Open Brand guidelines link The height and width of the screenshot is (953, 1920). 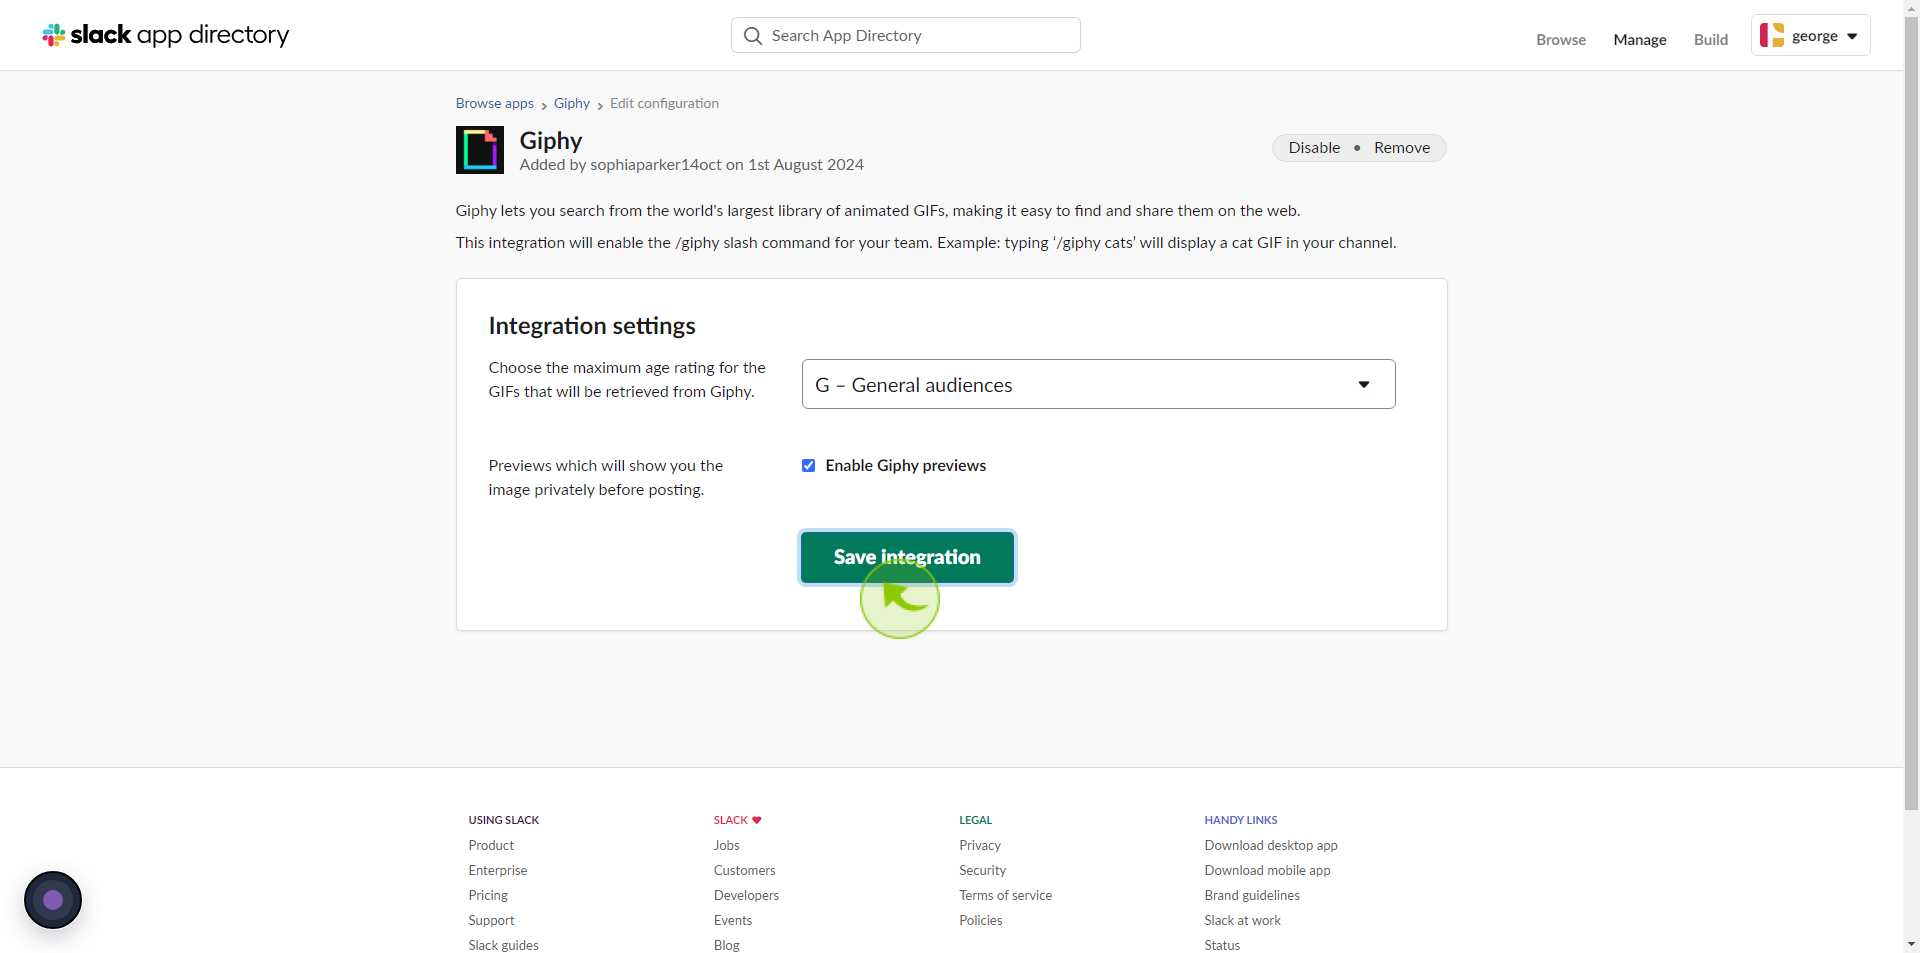[x=1252, y=896]
